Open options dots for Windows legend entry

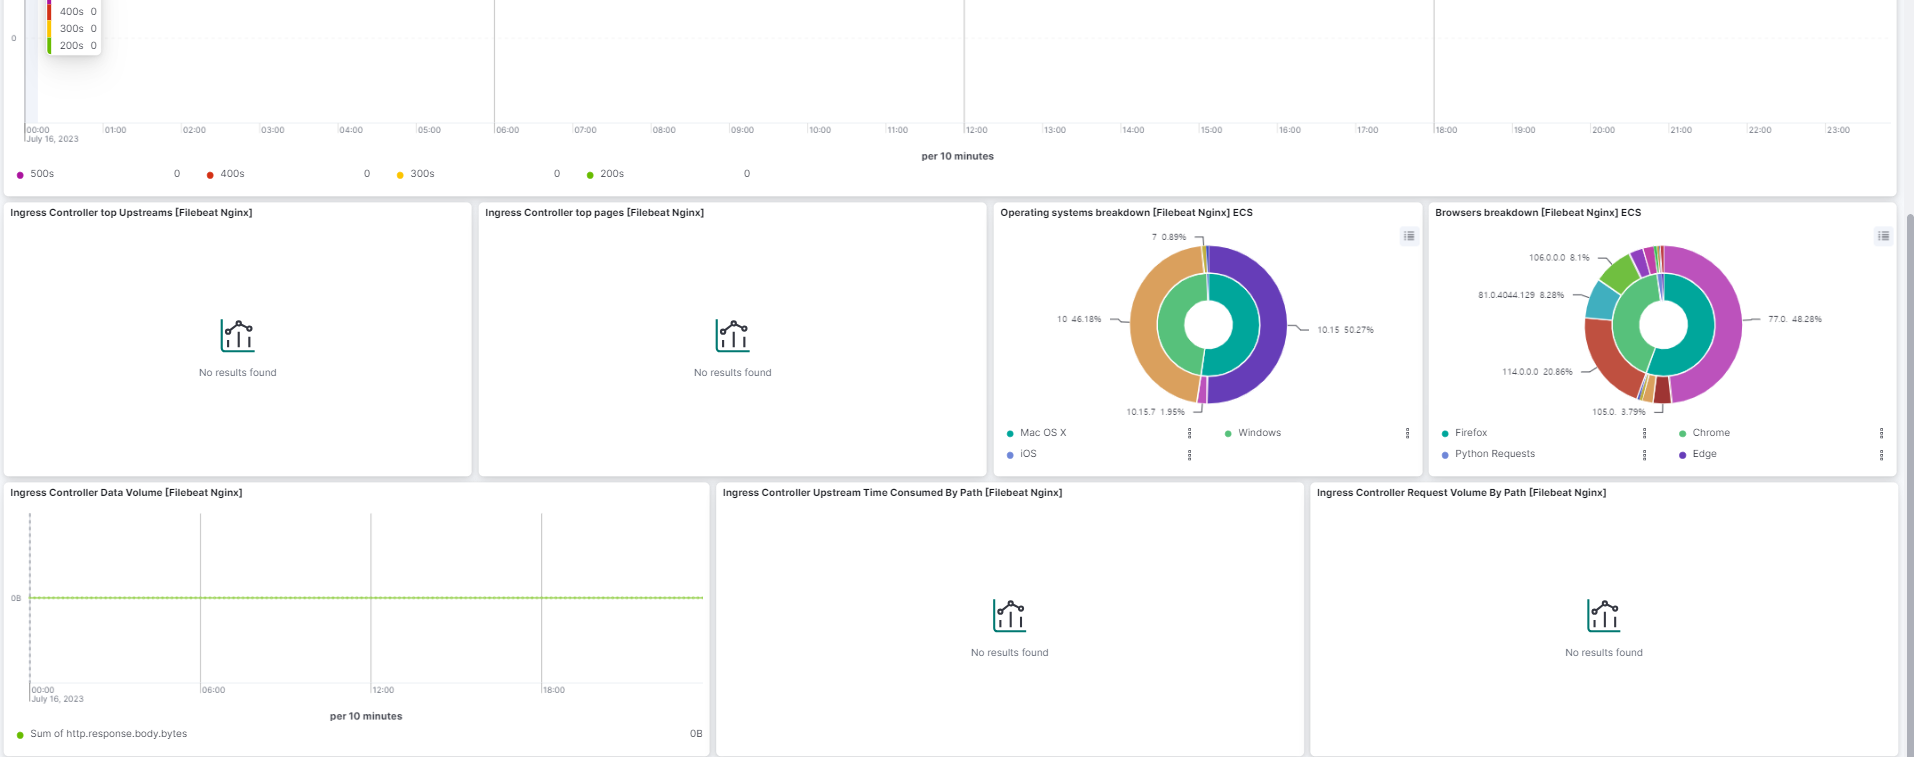1407,433
